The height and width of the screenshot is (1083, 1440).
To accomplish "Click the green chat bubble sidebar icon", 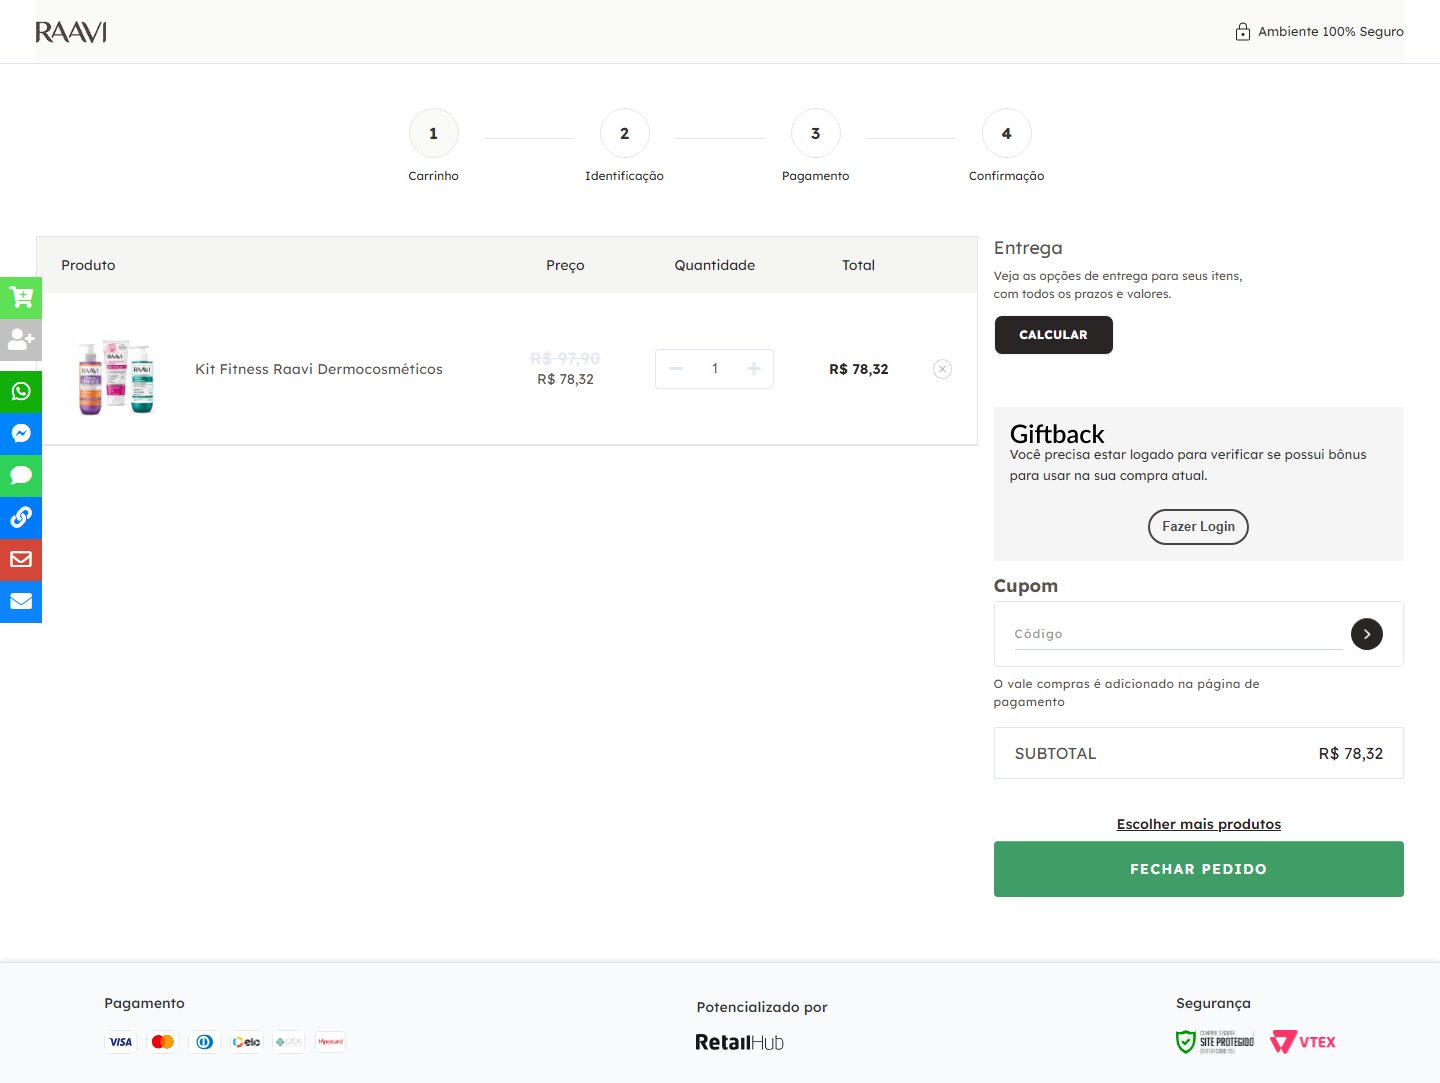I will pos(21,475).
